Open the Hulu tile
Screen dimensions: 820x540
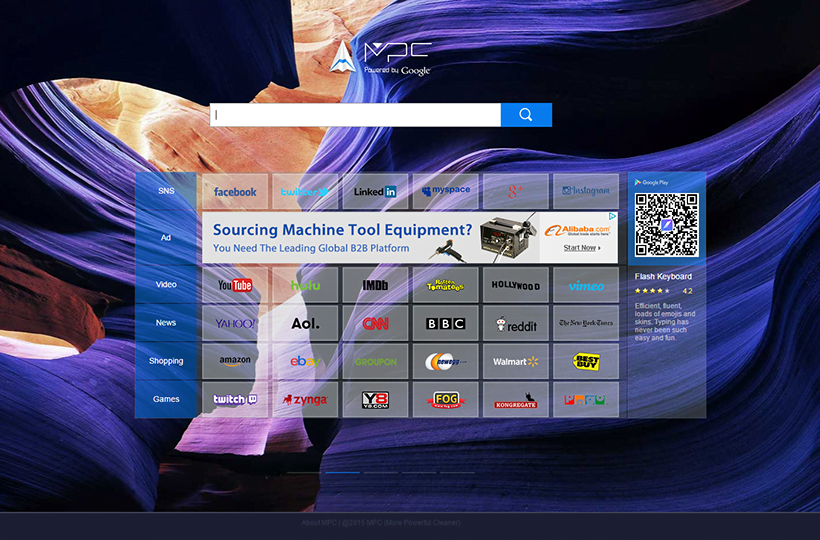(x=305, y=285)
